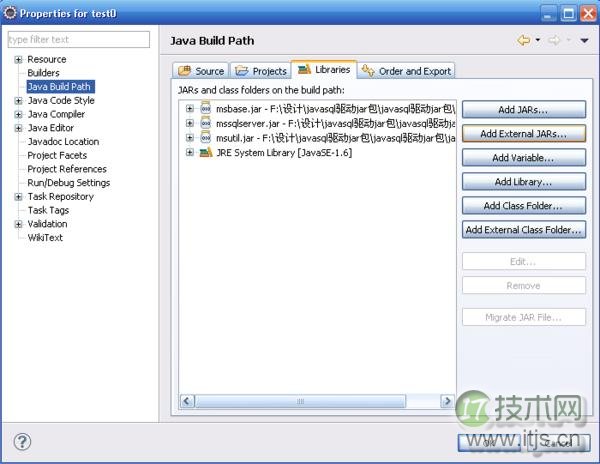Image resolution: width=600 pixels, height=464 pixels.
Task: Expand the Validation node
Action: pos(18,224)
